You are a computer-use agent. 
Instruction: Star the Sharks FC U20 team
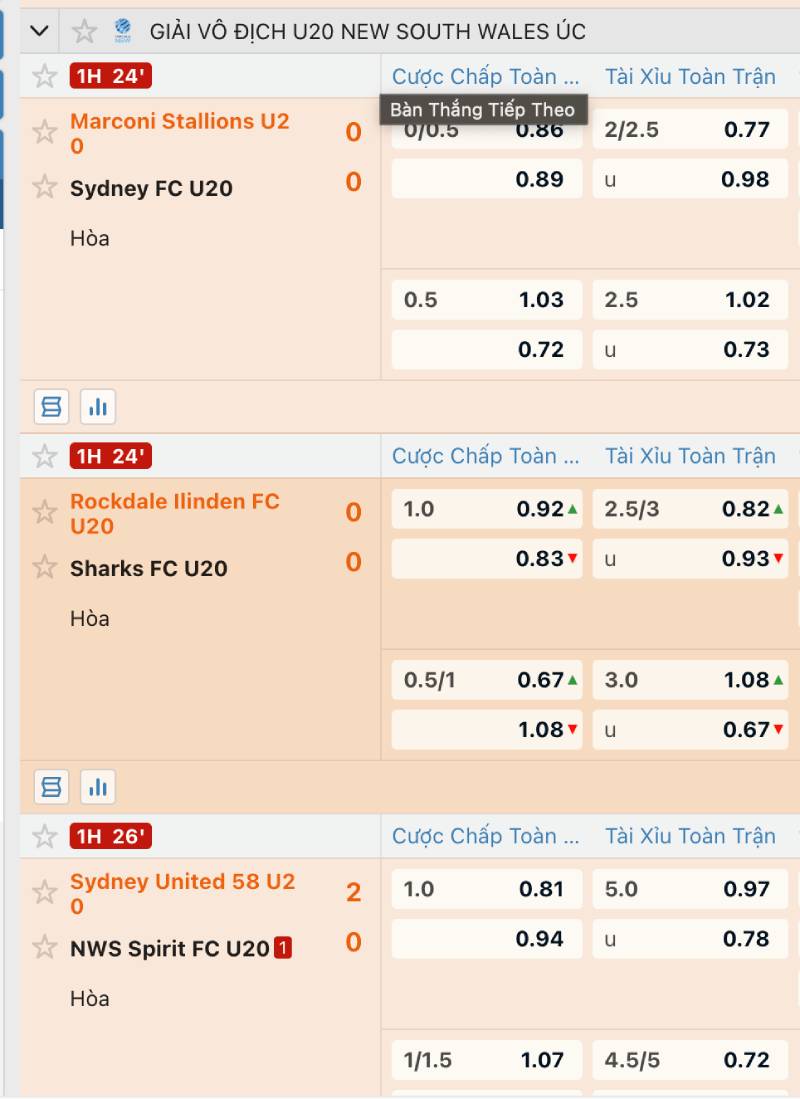coord(45,567)
